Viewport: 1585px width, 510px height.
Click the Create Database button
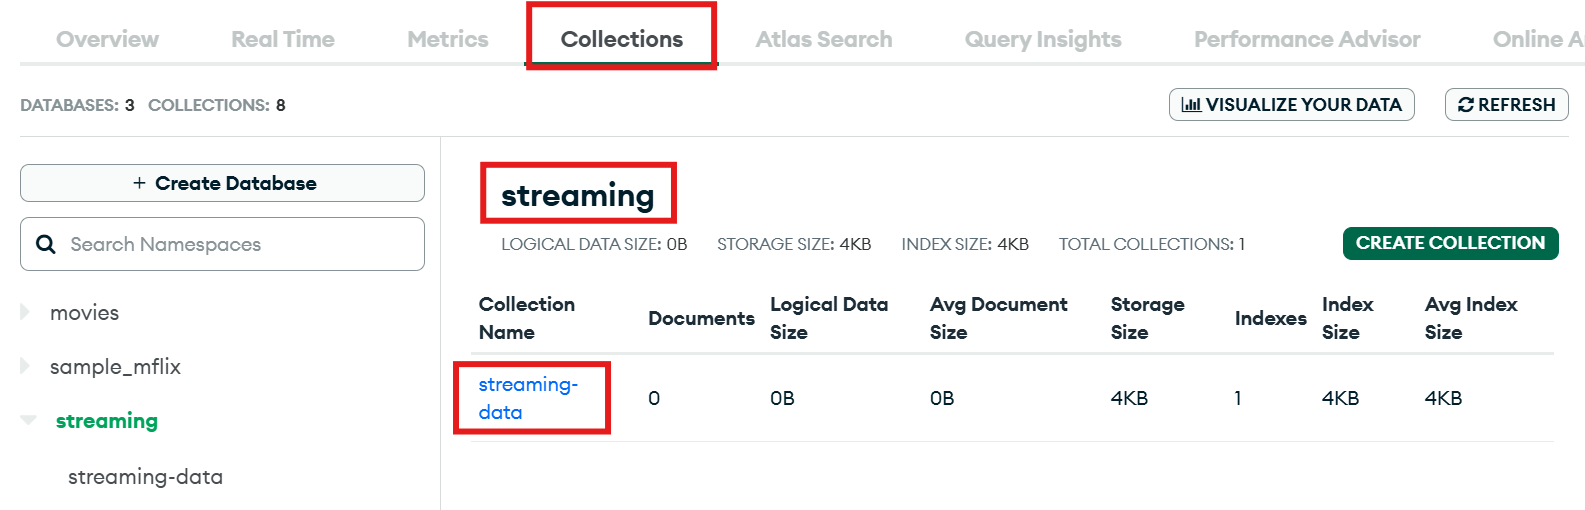point(222,183)
